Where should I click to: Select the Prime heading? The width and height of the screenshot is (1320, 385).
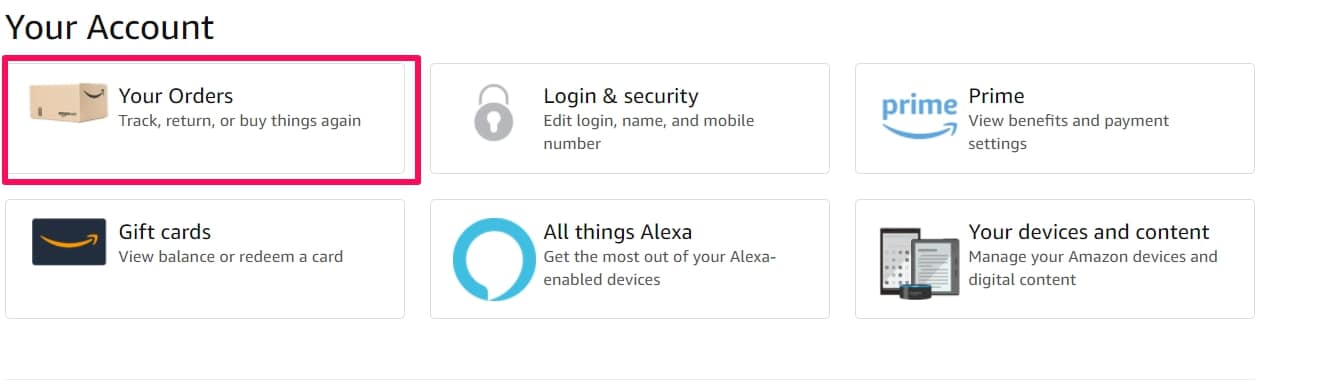click(996, 96)
